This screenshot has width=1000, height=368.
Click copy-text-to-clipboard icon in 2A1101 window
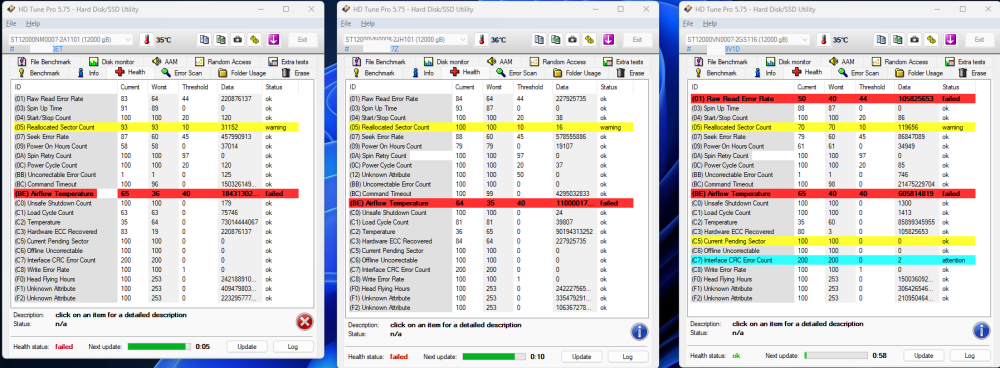click(x=204, y=40)
